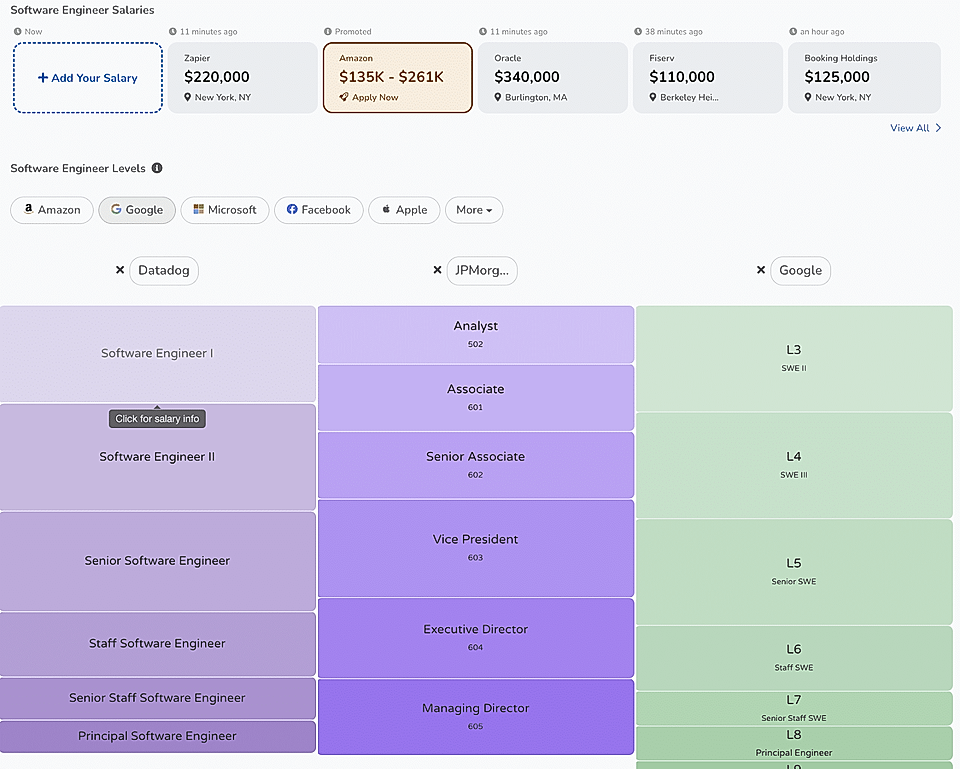This screenshot has width=960, height=769.
Task: Open the Zapier $220,000 salary card
Action: point(242,78)
